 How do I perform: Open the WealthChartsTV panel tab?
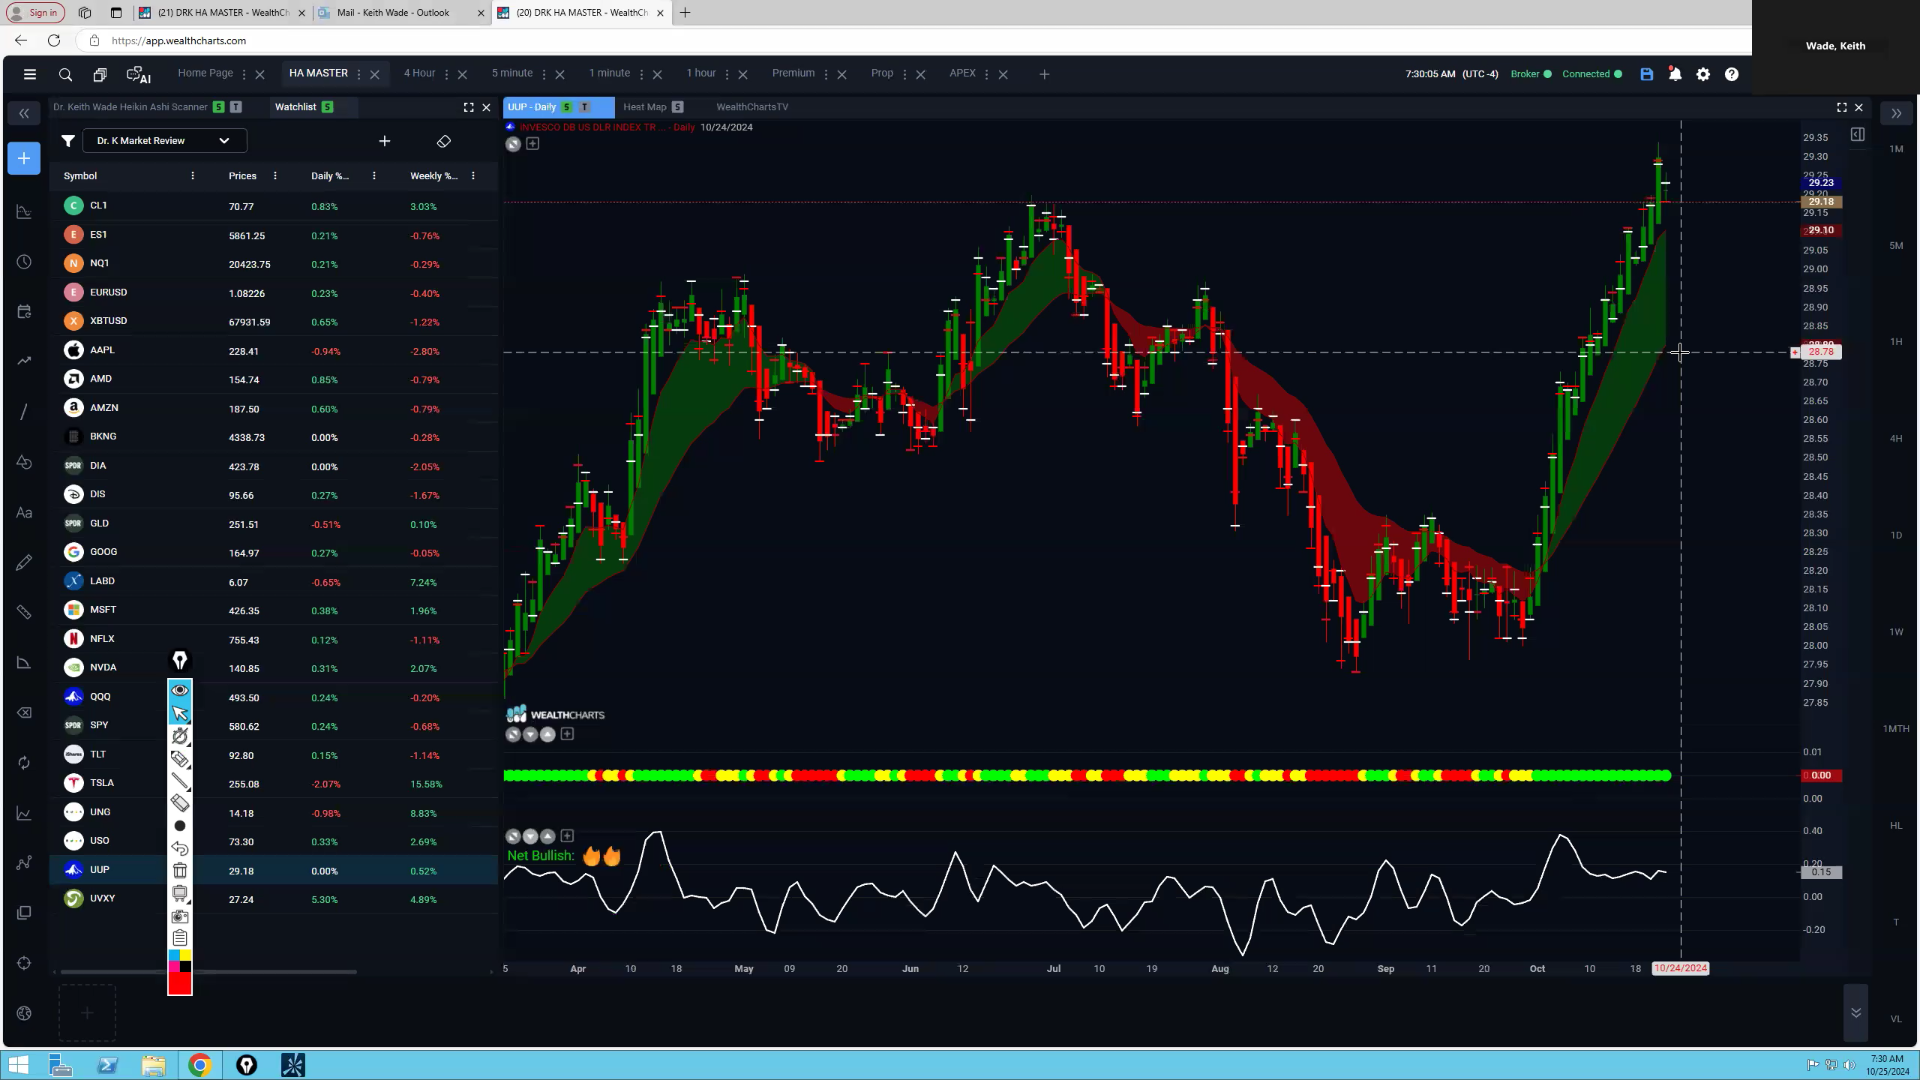752,107
